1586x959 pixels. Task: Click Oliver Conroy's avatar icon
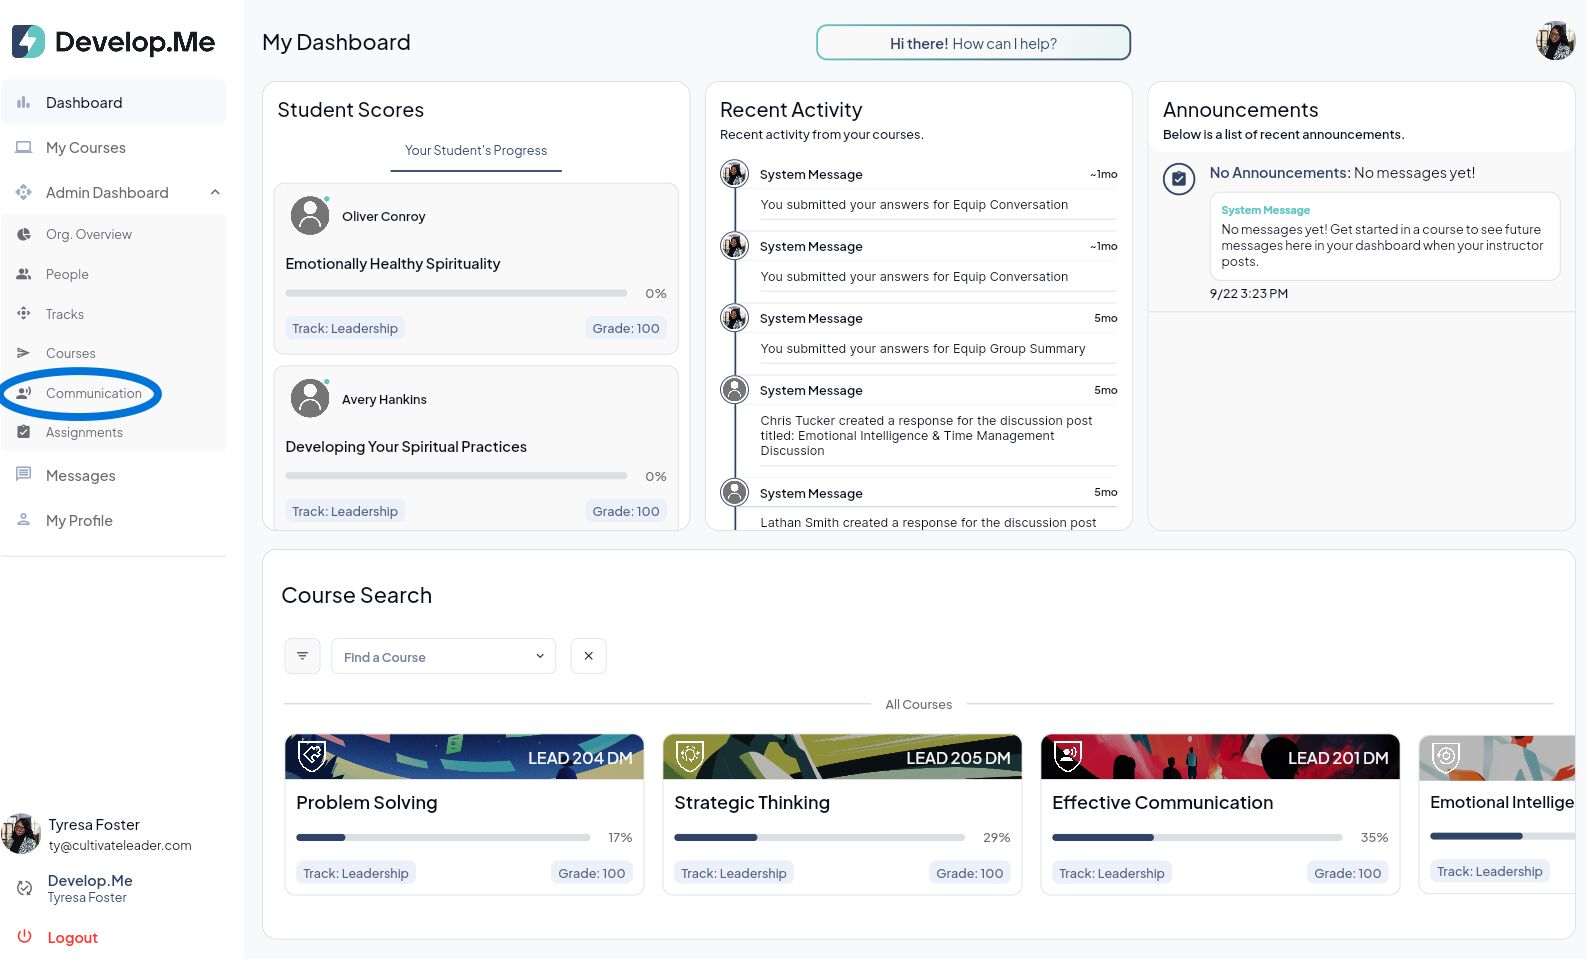310,215
